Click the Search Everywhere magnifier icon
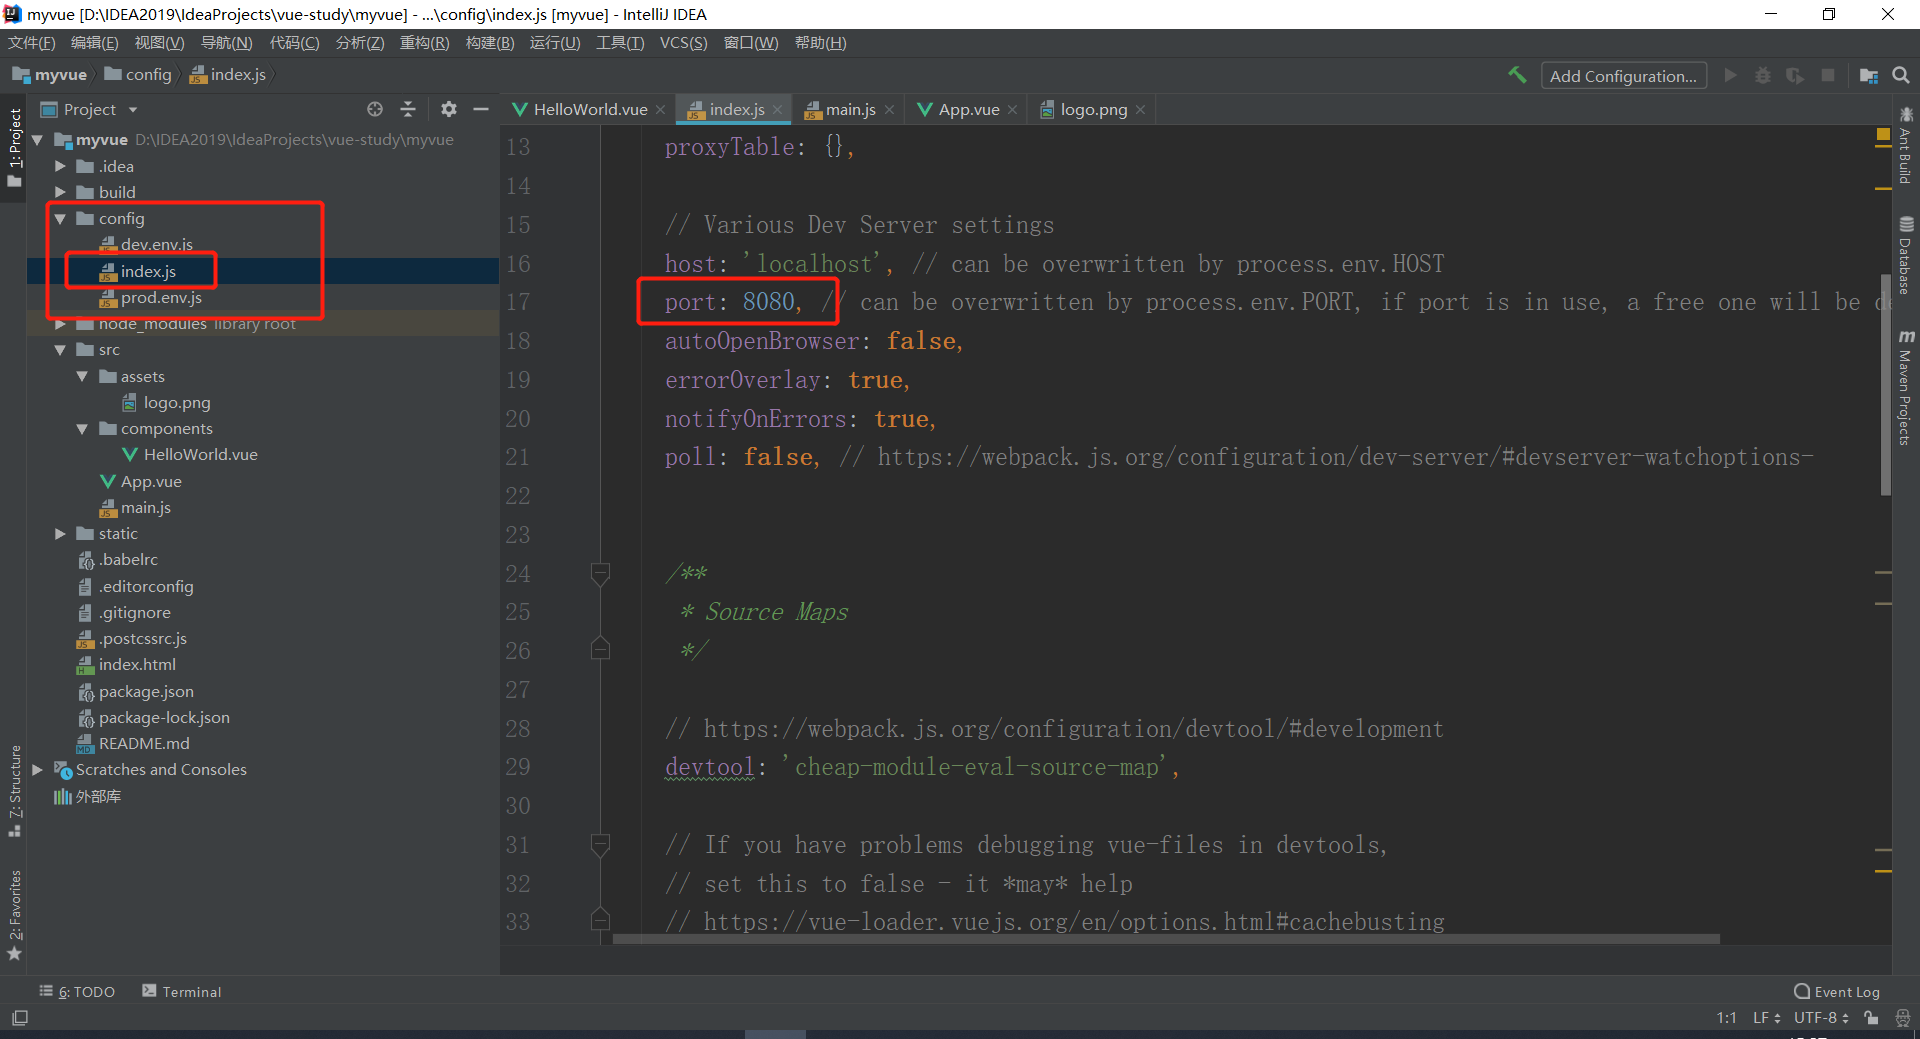 pos(1901,75)
